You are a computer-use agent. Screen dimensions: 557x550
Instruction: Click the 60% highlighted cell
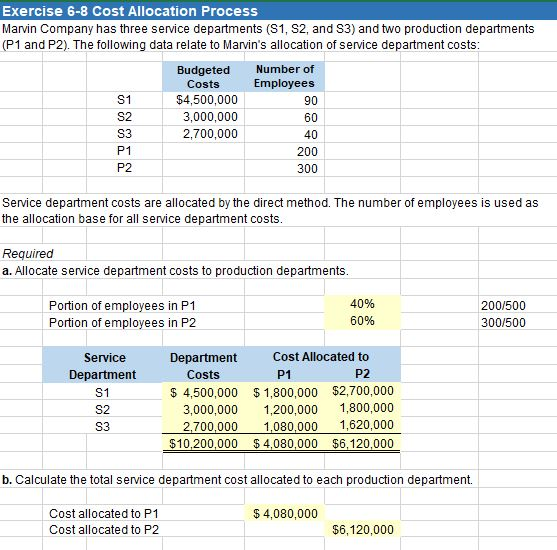pos(362,321)
